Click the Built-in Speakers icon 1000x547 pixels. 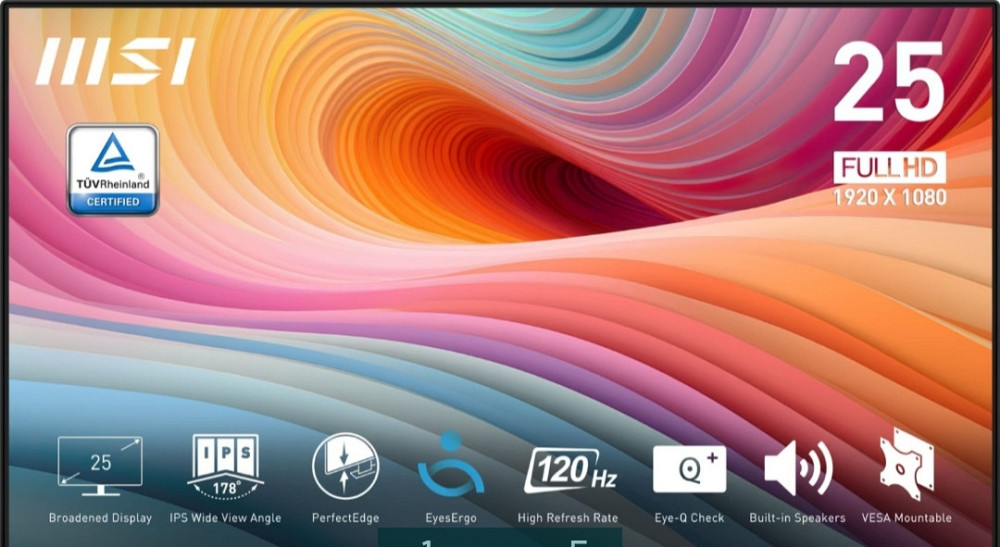point(797,468)
